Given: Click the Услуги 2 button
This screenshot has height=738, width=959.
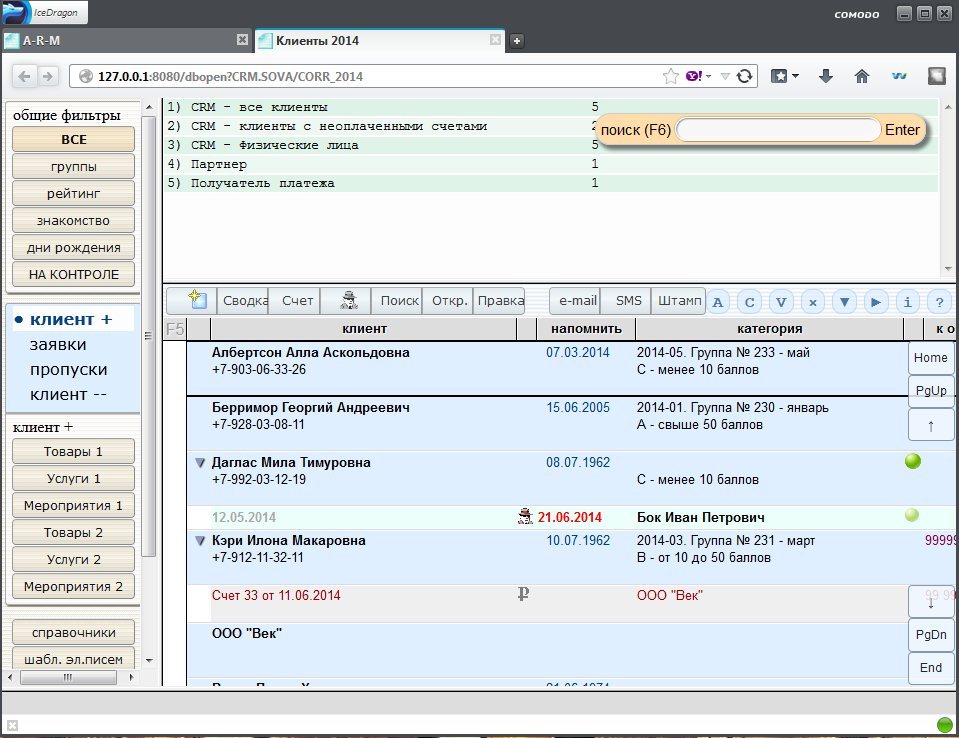Looking at the screenshot, I should coord(73,559).
